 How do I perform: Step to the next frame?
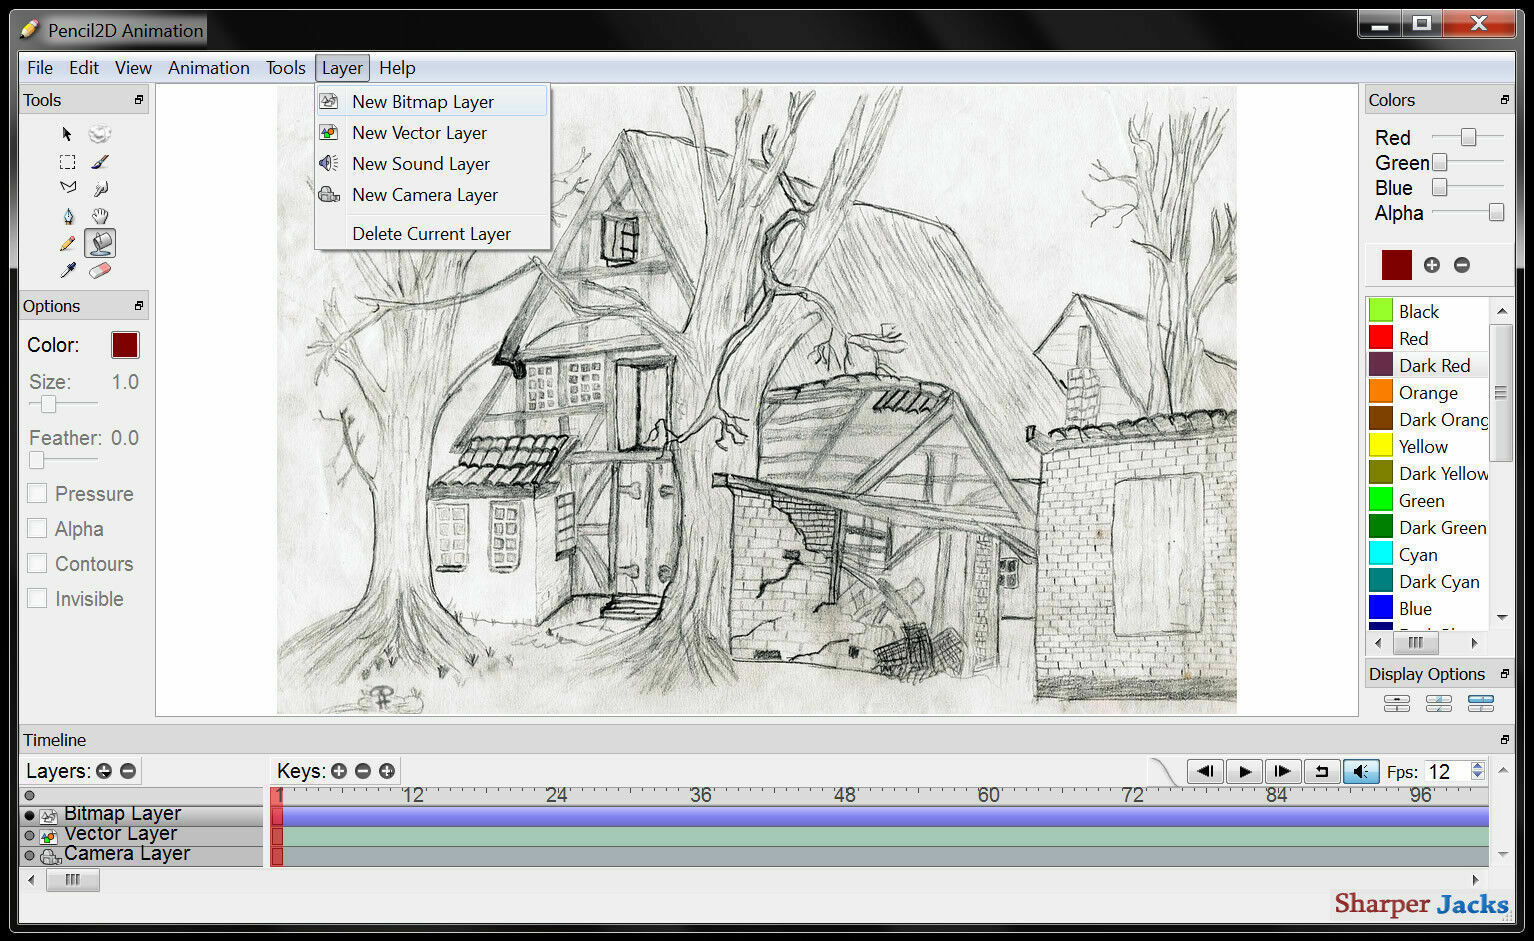[x=1283, y=771]
